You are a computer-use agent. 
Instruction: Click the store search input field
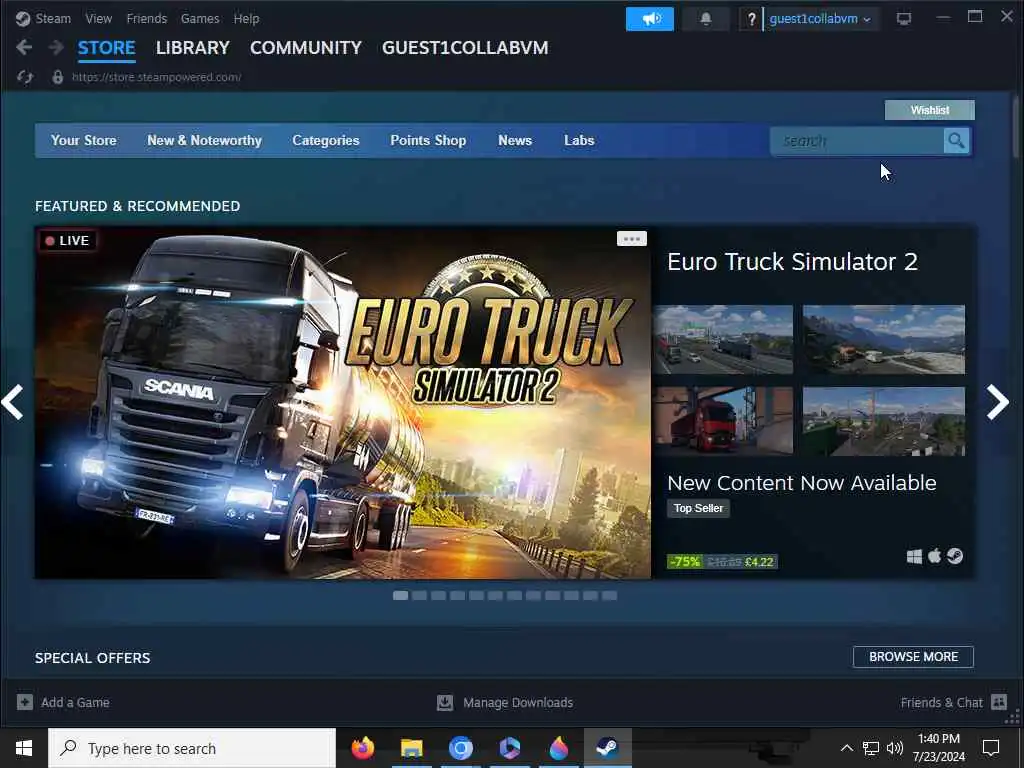[857, 140]
